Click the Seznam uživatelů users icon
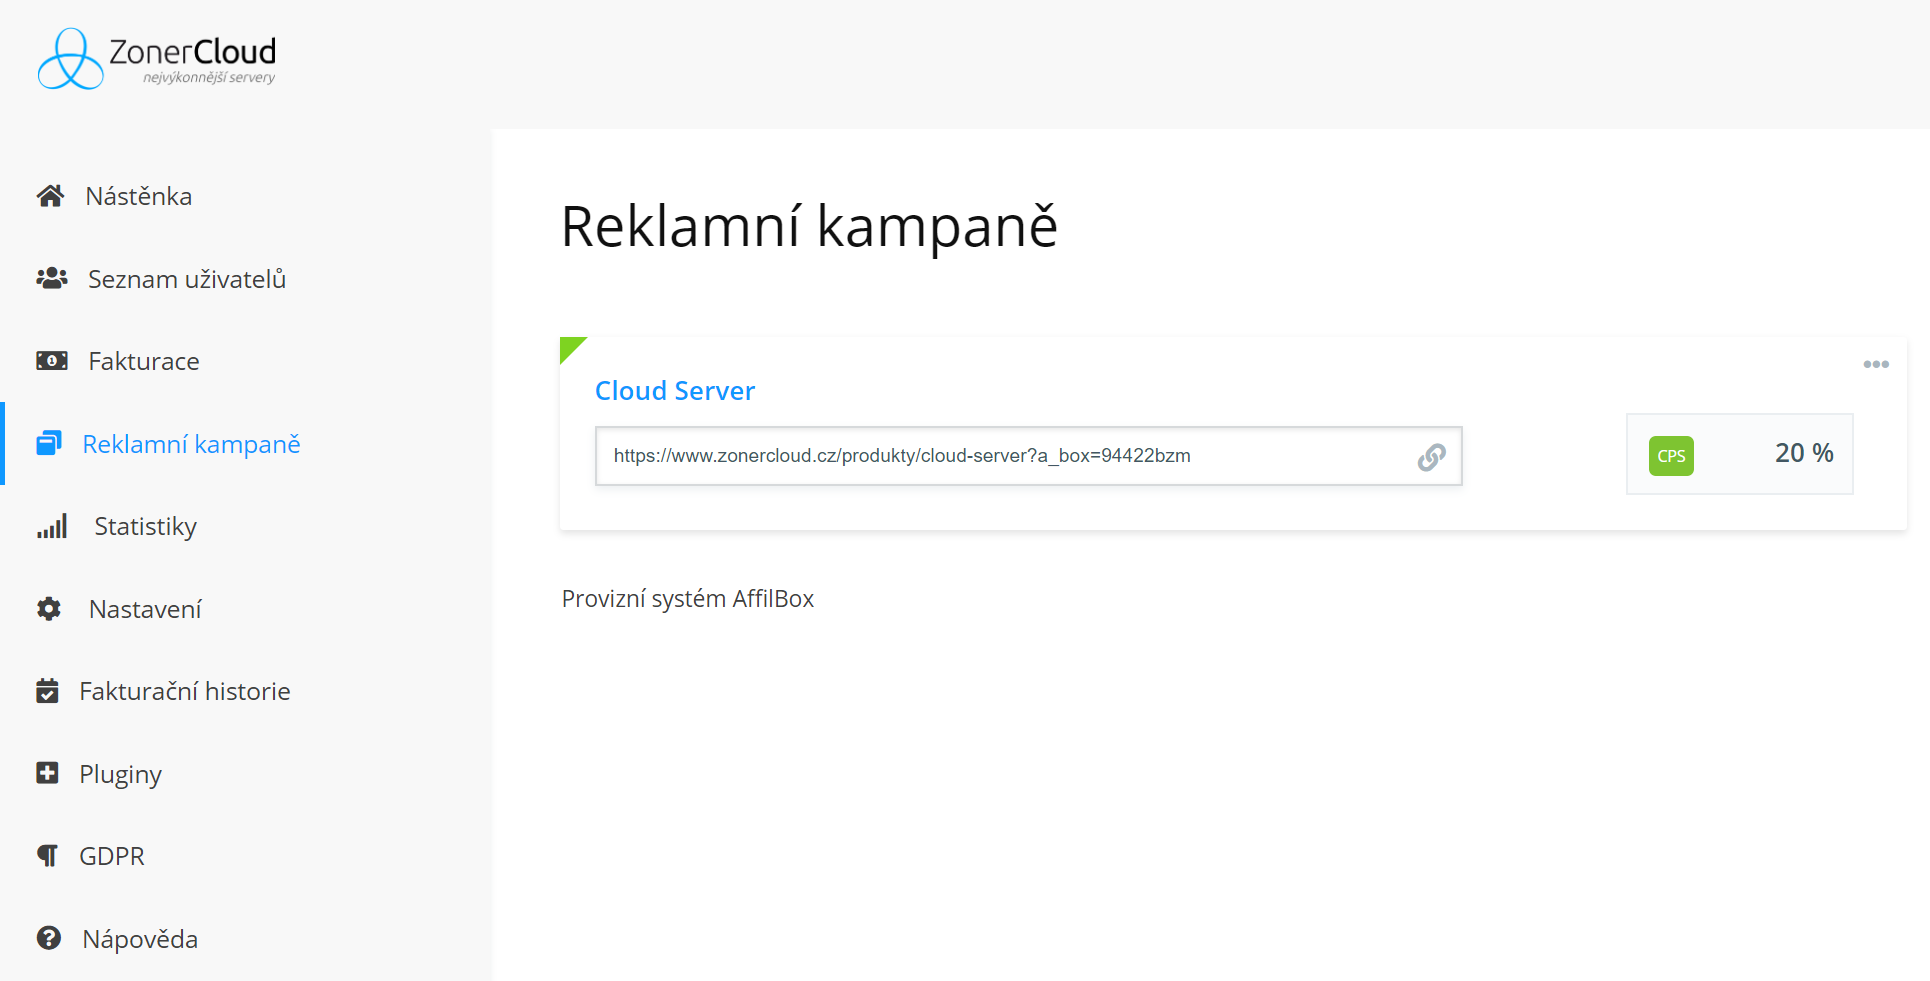 click(52, 278)
